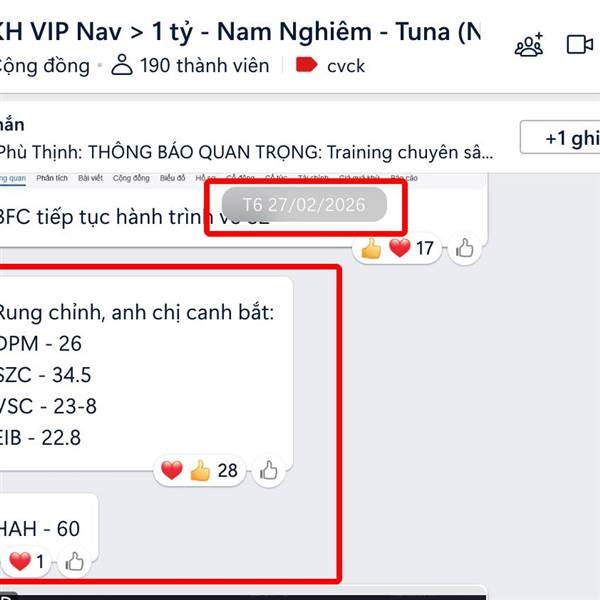Screen dimensions: 600x600
Task: Click the member person icon
Action: coord(122,65)
